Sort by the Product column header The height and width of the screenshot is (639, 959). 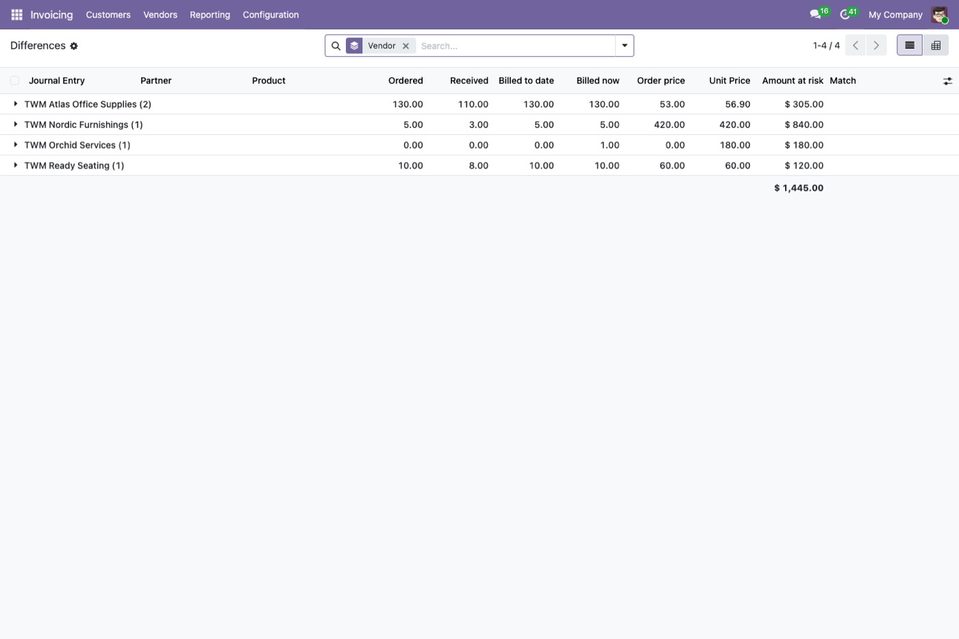[268, 81]
